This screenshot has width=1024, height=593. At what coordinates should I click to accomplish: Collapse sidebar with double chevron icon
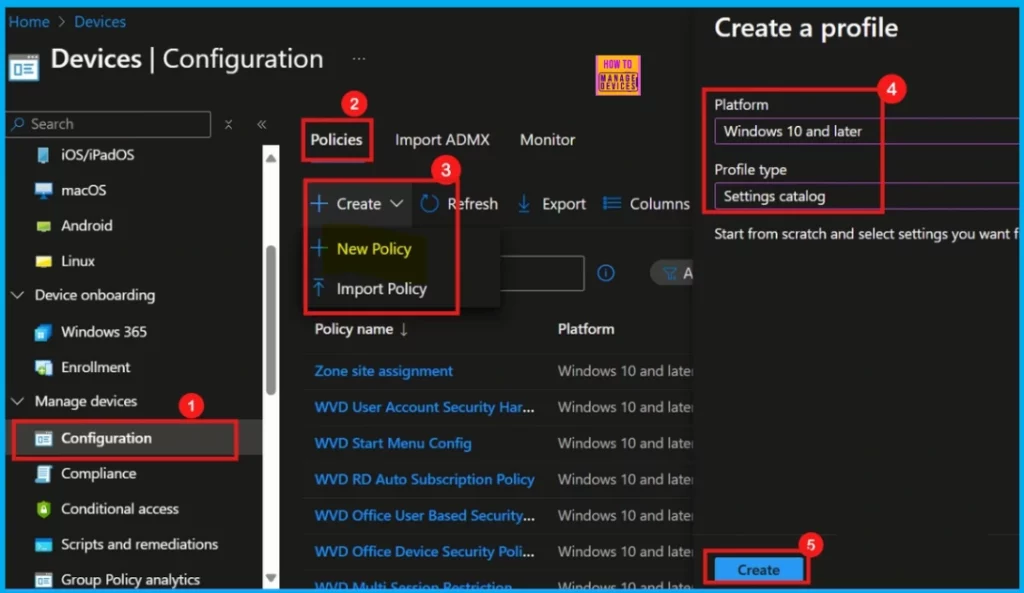tap(262, 124)
